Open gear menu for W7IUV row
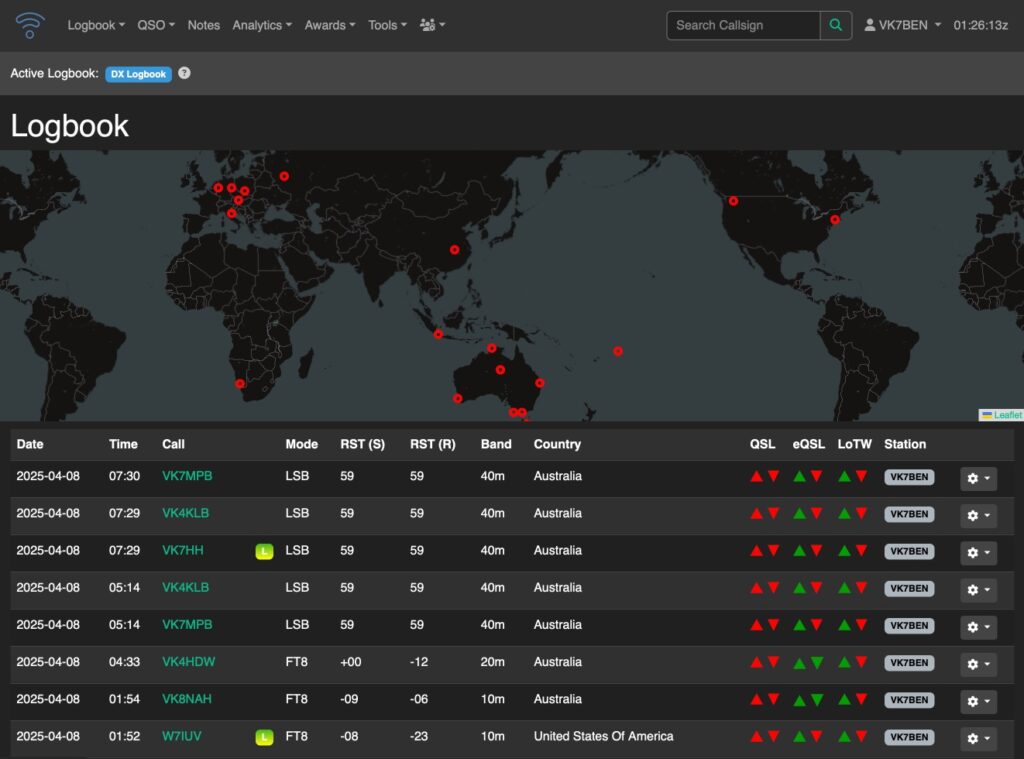 point(978,738)
